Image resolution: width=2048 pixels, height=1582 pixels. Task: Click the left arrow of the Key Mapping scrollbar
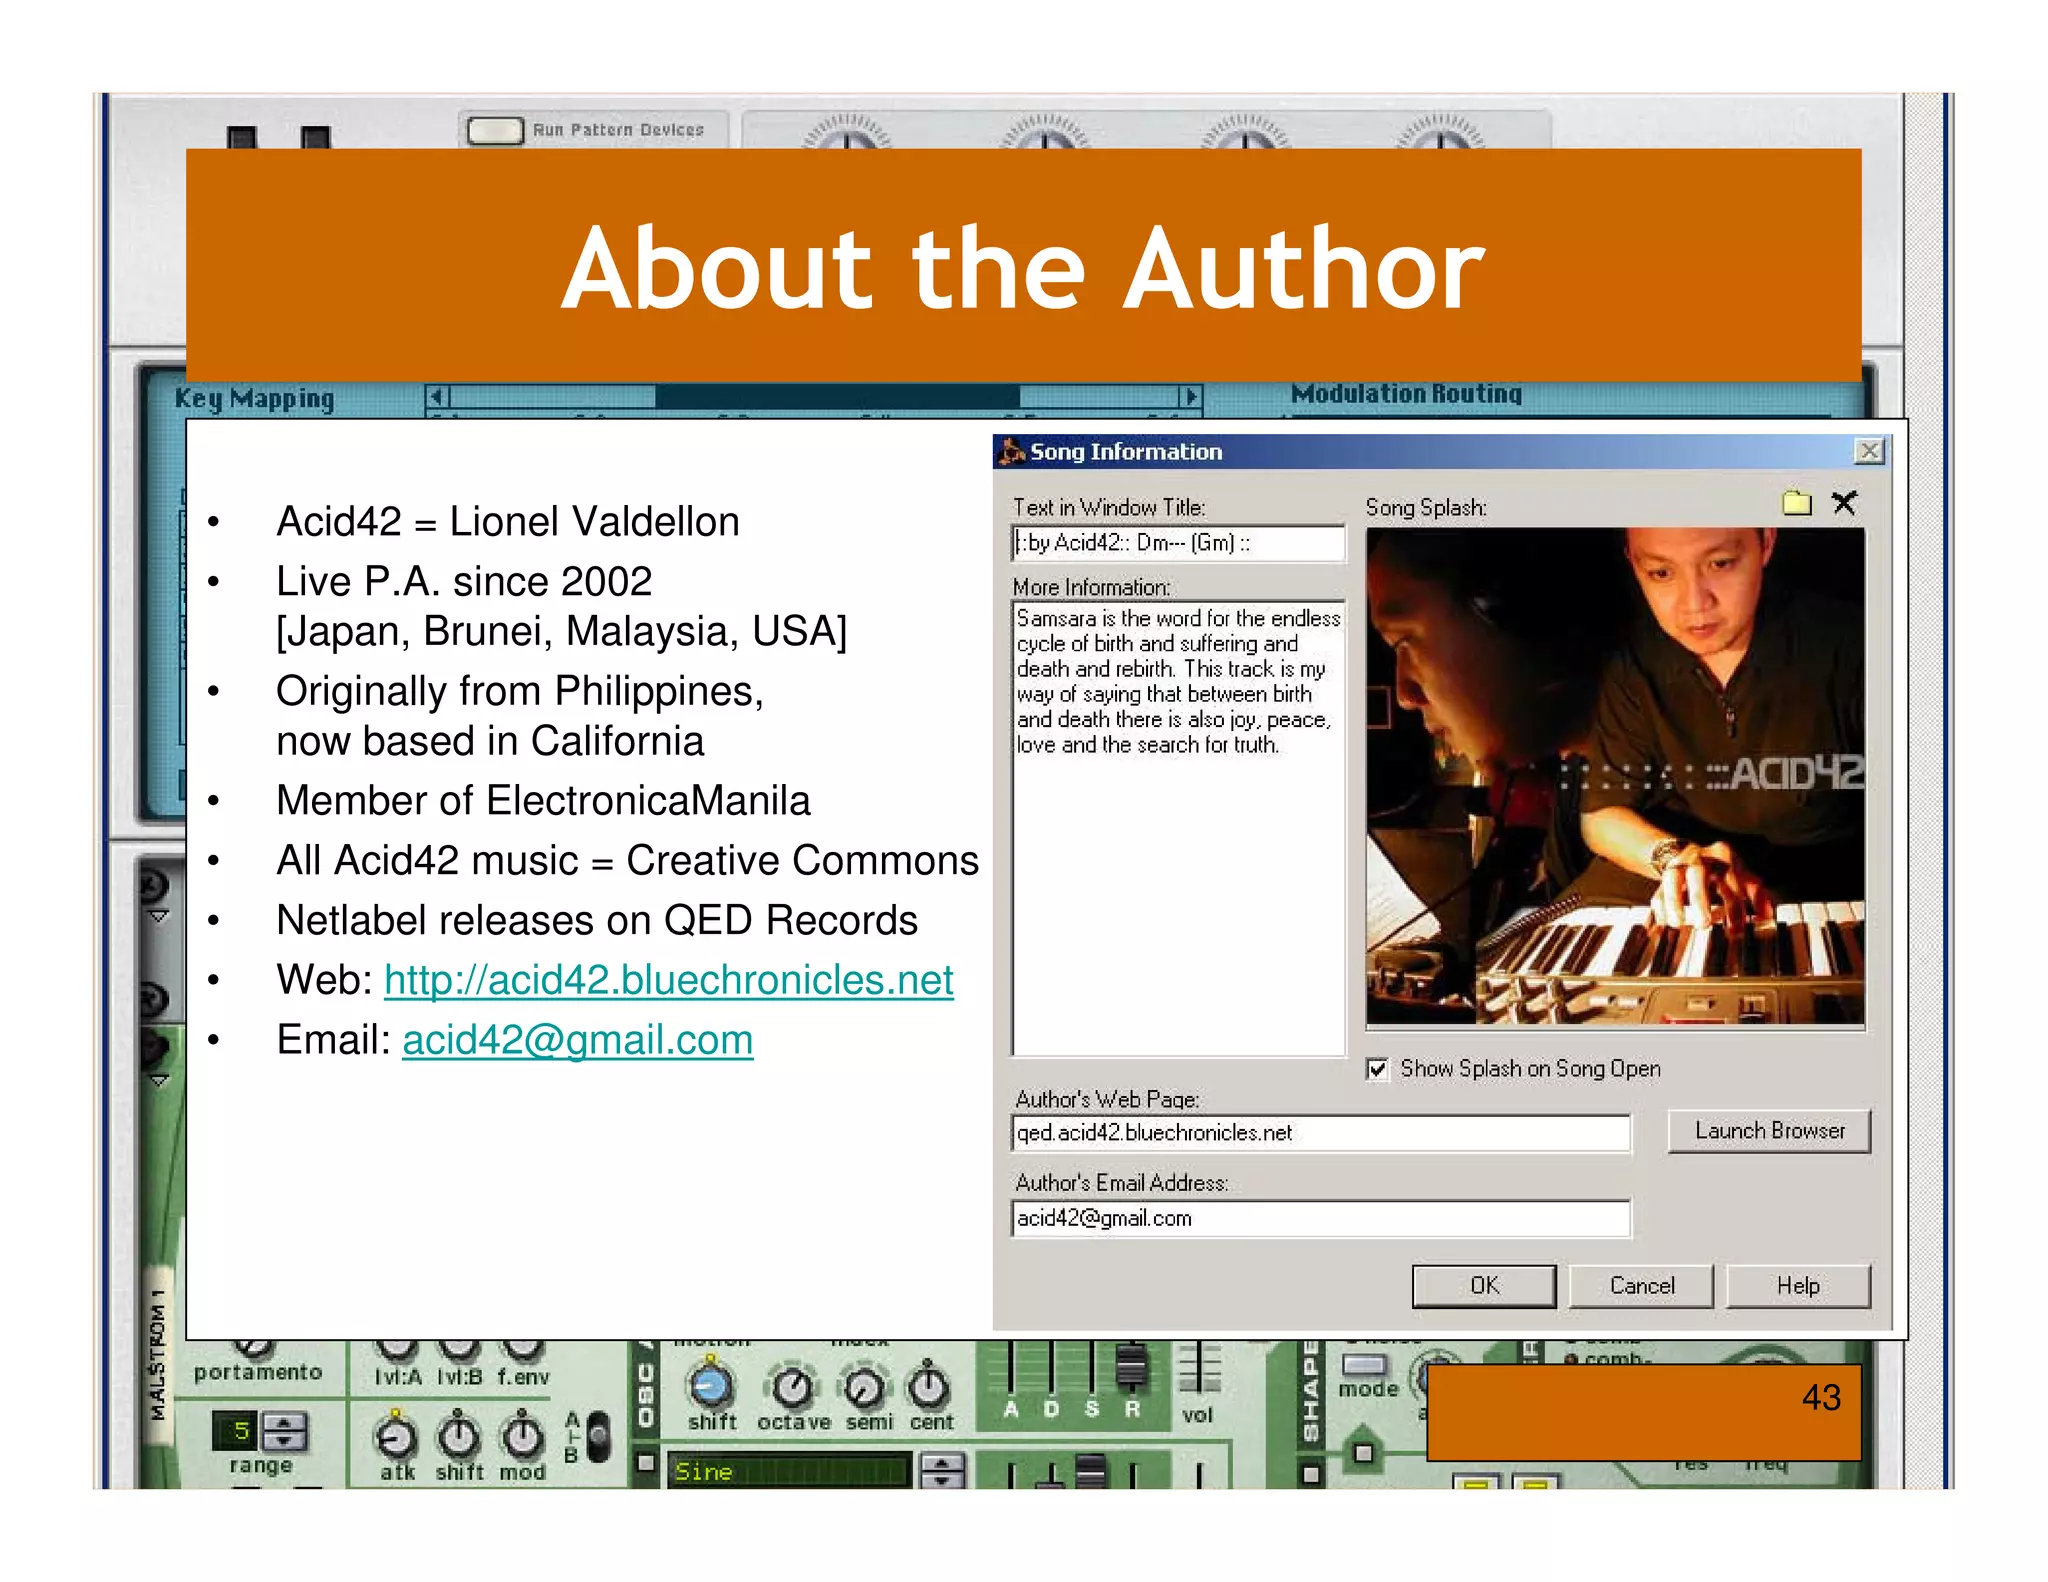pos(438,397)
